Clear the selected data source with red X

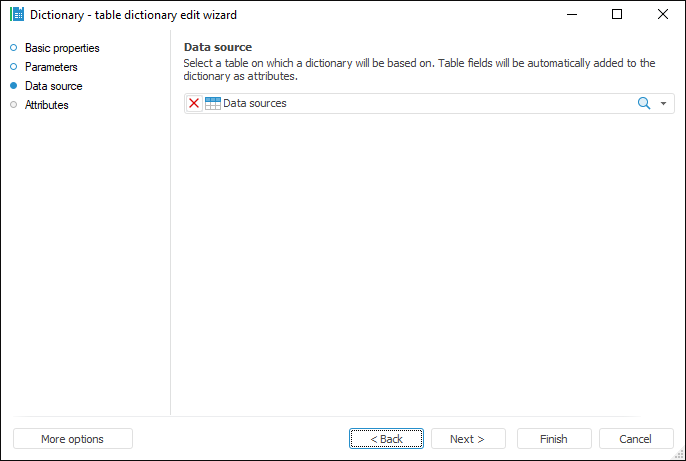pos(194,103)
